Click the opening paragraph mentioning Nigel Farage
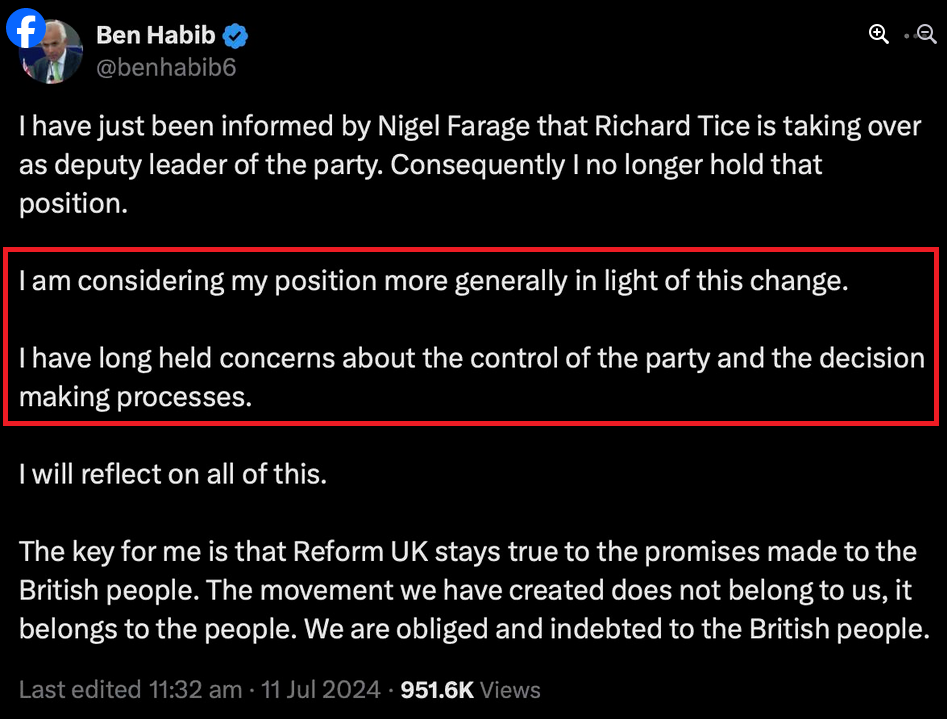The height and width of the screenshot is (719, 947). click(470, 164)
